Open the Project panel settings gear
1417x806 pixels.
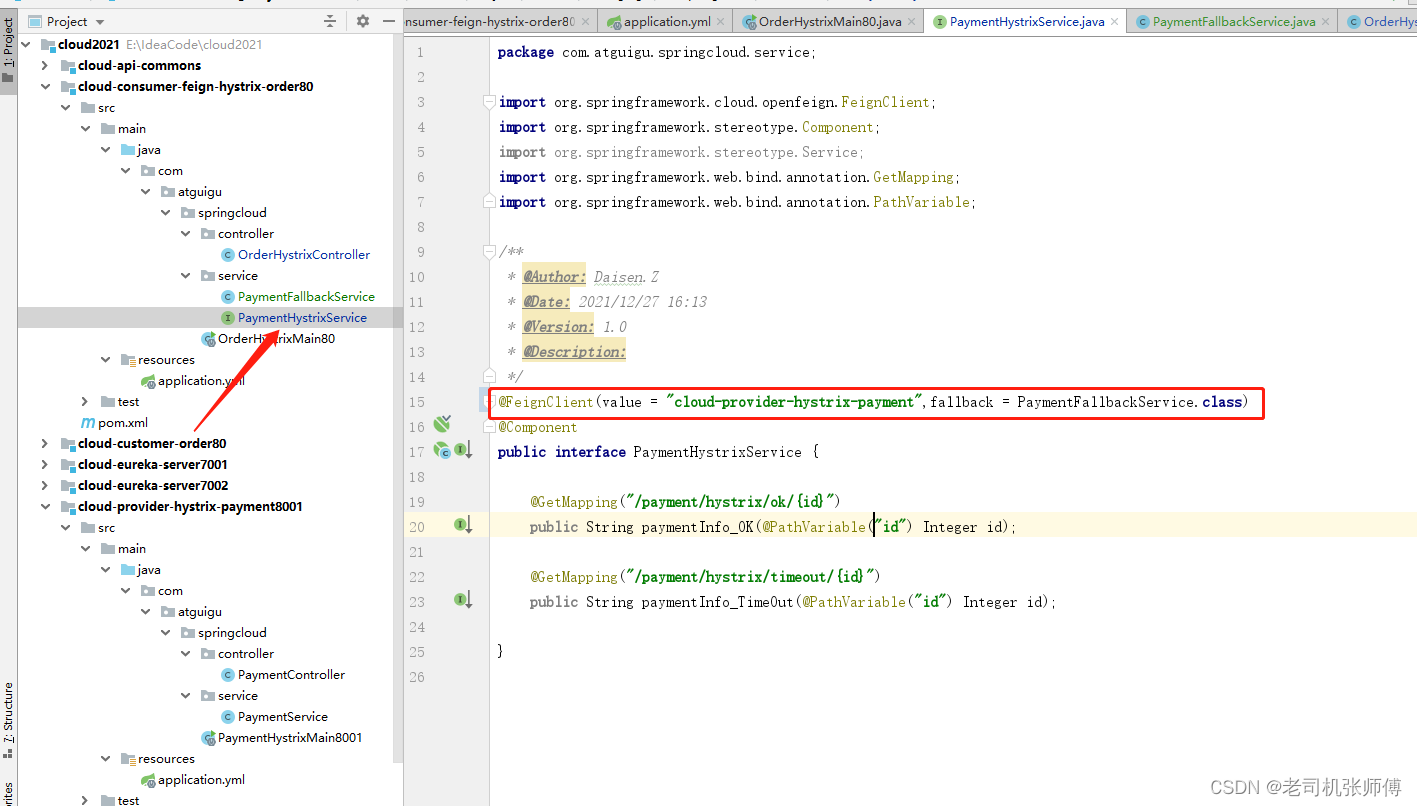click(363, 21)
